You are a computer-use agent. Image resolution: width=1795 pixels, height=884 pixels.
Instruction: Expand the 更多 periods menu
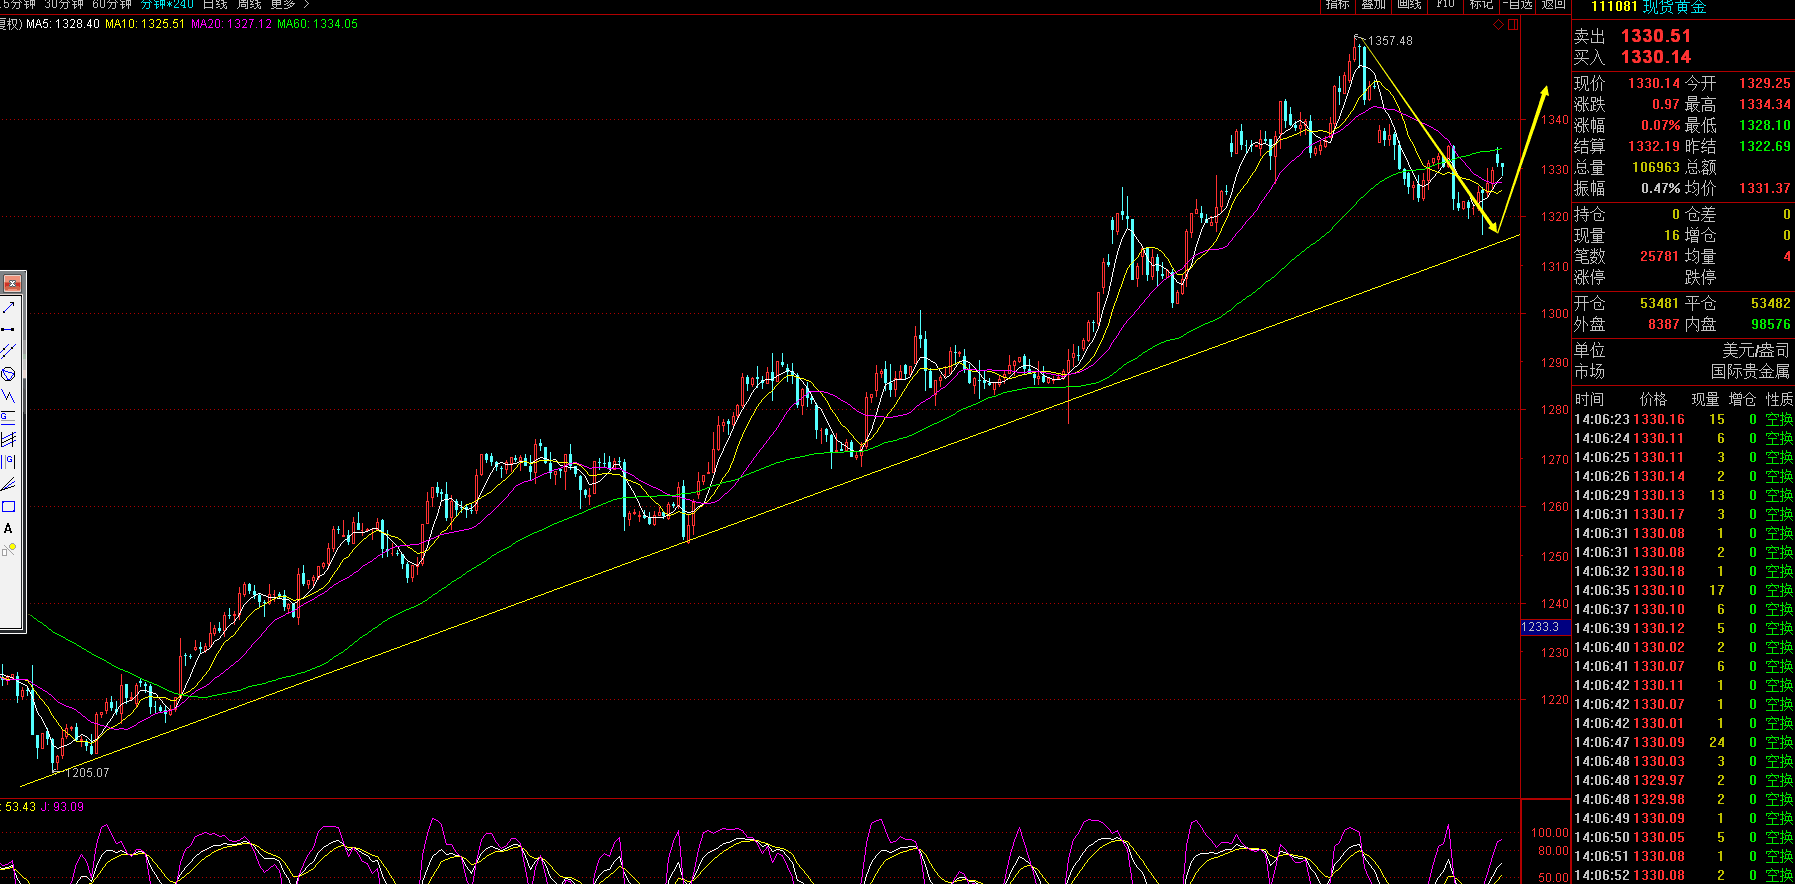290,5
